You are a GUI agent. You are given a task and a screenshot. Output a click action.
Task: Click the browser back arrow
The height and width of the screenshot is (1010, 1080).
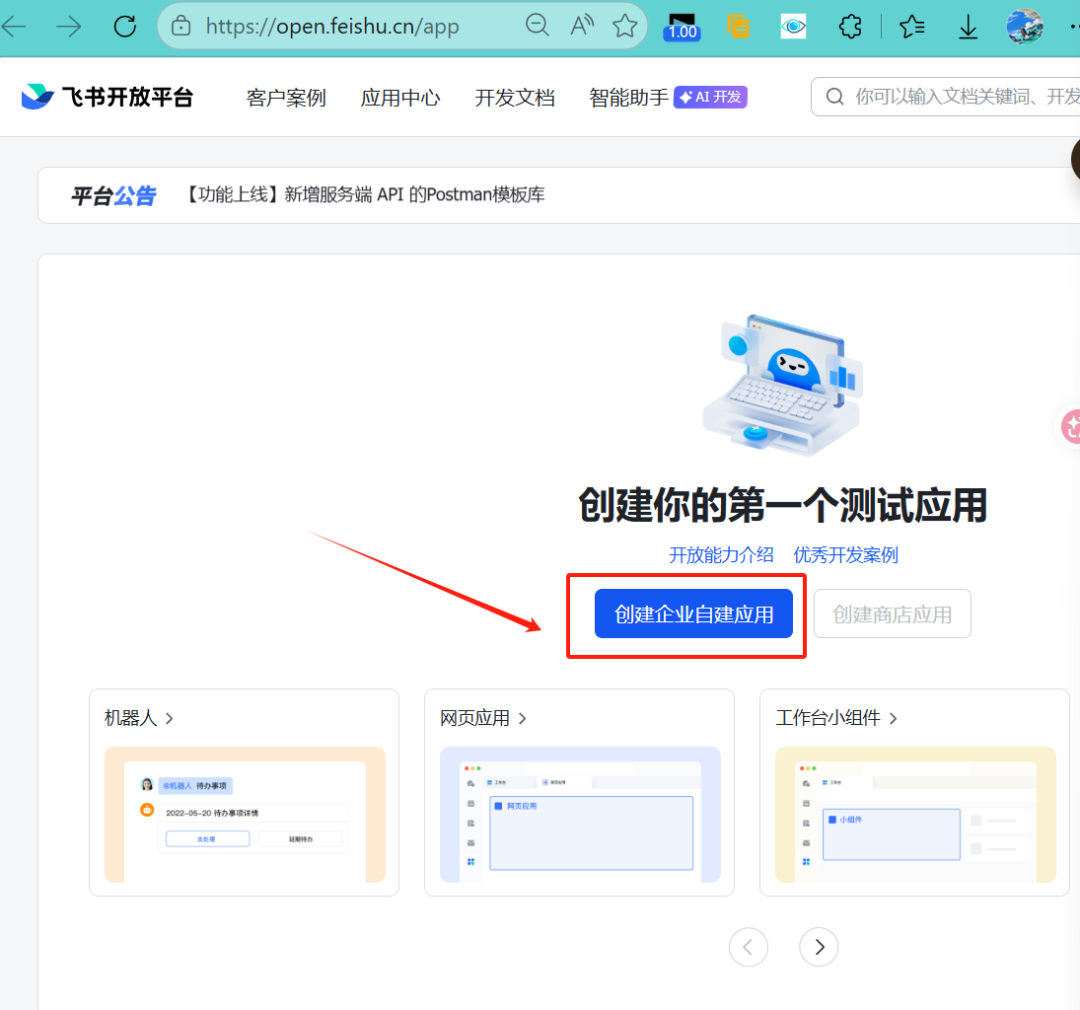[14, 27]
